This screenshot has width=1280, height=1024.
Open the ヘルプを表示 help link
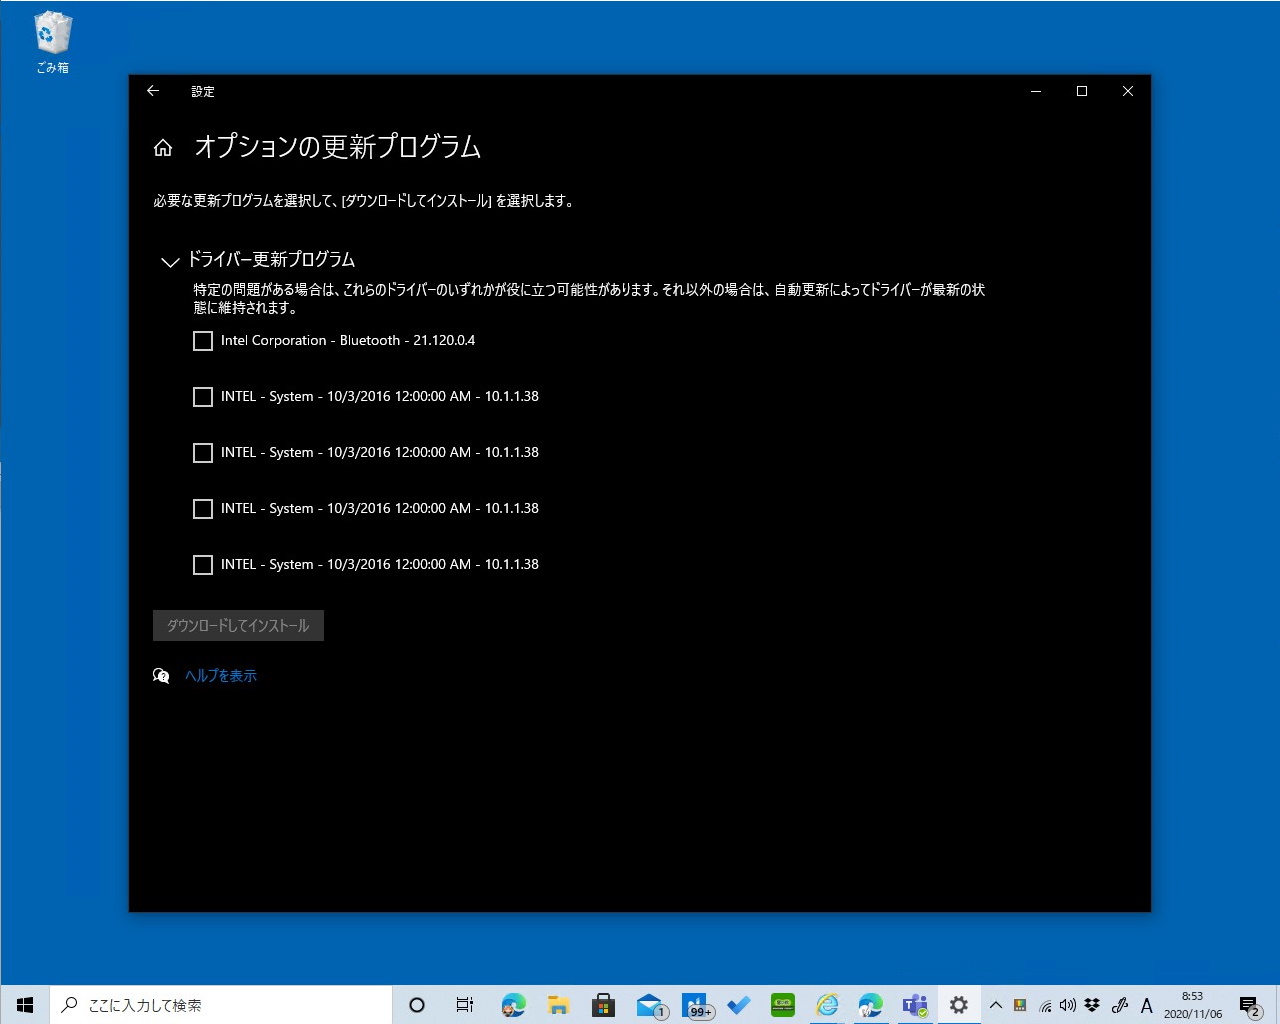[219, 675]
